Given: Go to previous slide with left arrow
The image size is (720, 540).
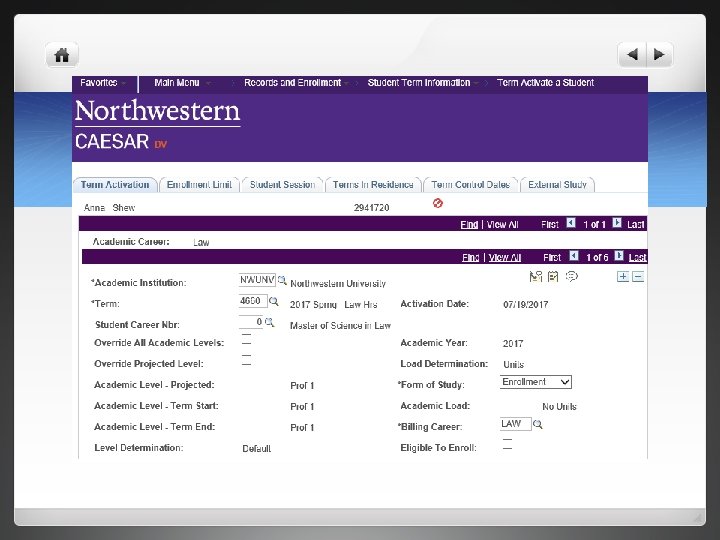Looking at the screenshot, I should pyautogui.click(x=632, y=55).
